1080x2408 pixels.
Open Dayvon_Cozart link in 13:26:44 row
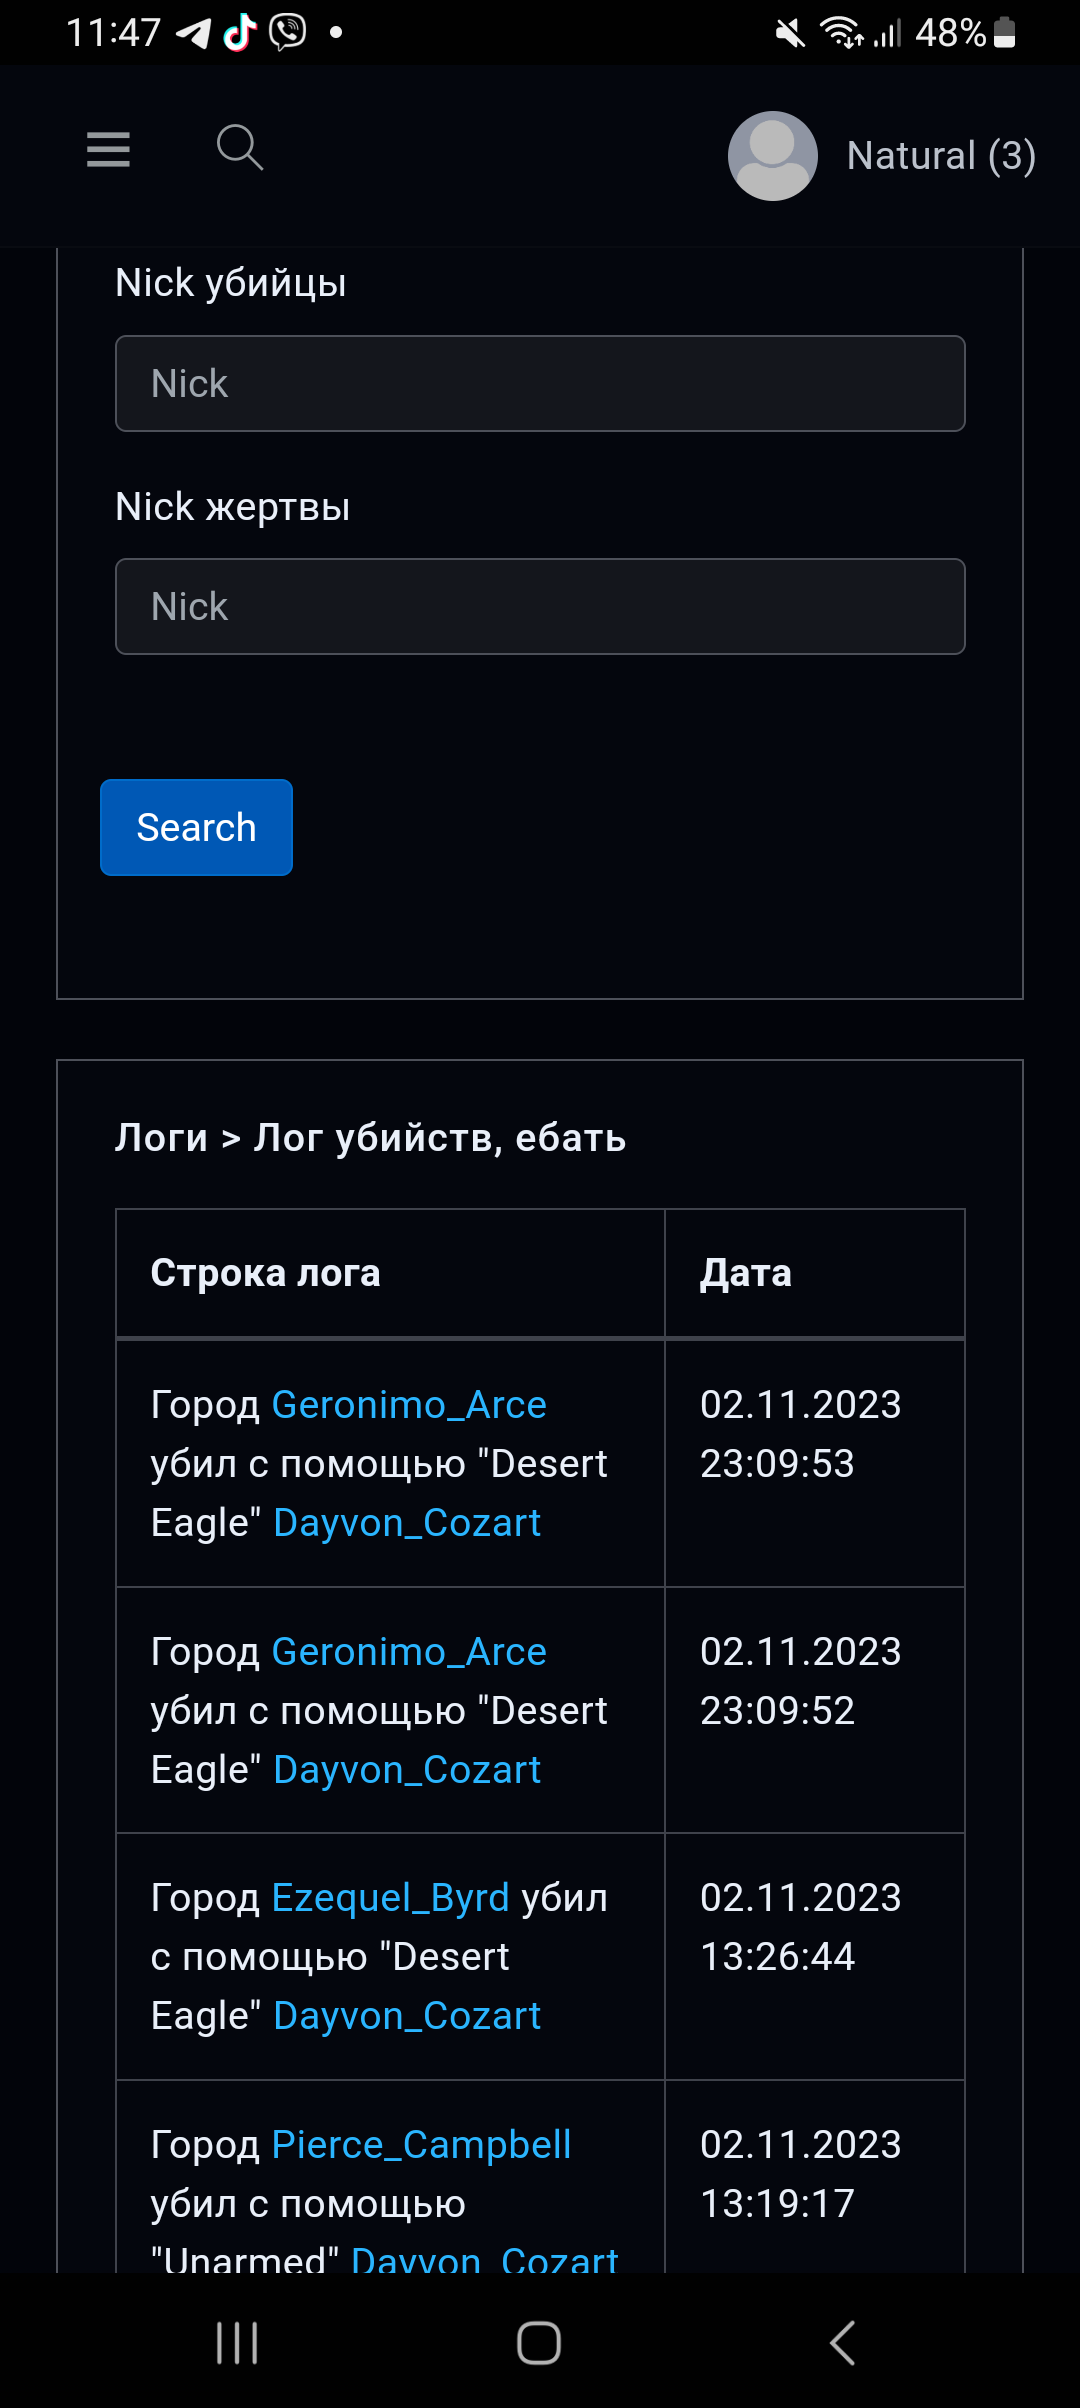coord(407,2016)
